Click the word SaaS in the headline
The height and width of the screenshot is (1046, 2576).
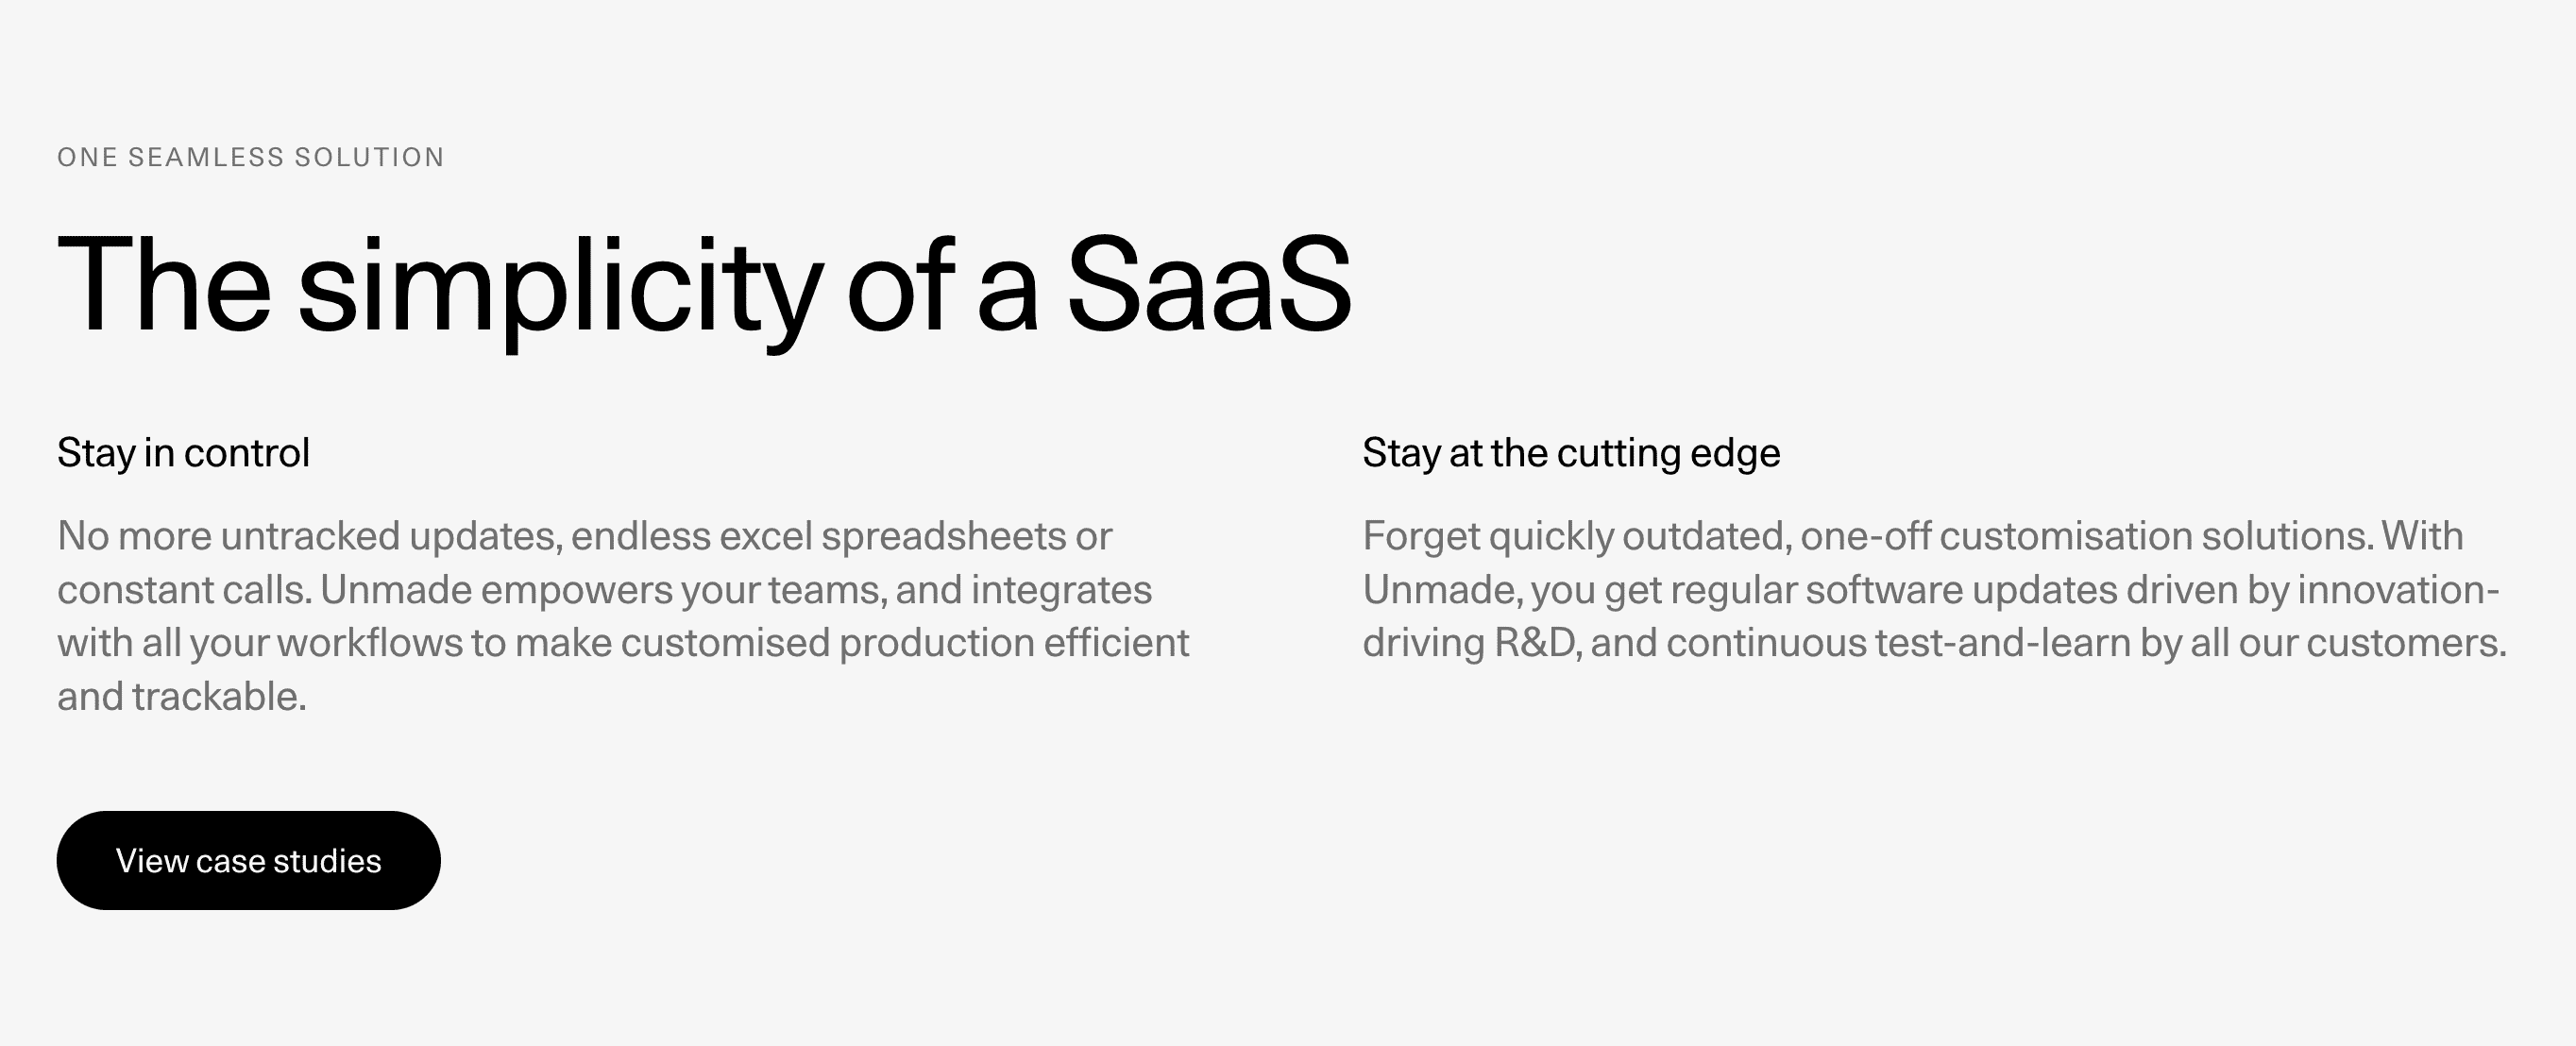point(1209,284)
